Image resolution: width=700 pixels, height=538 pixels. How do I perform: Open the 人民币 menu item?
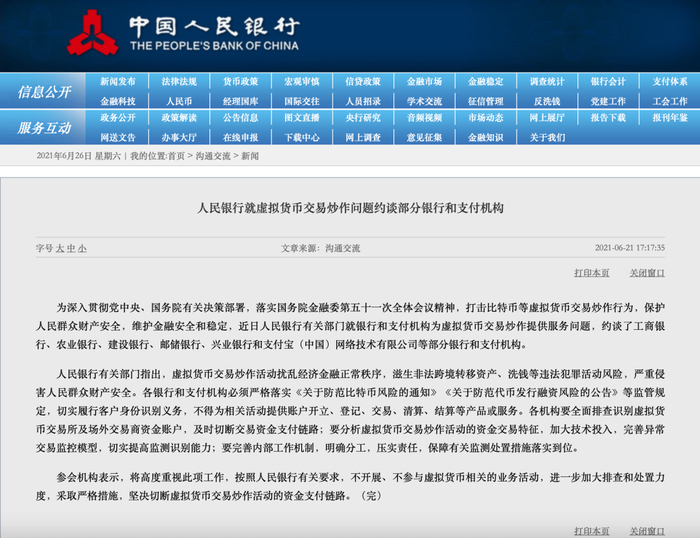pyautogui.click(x=179, y=101)
